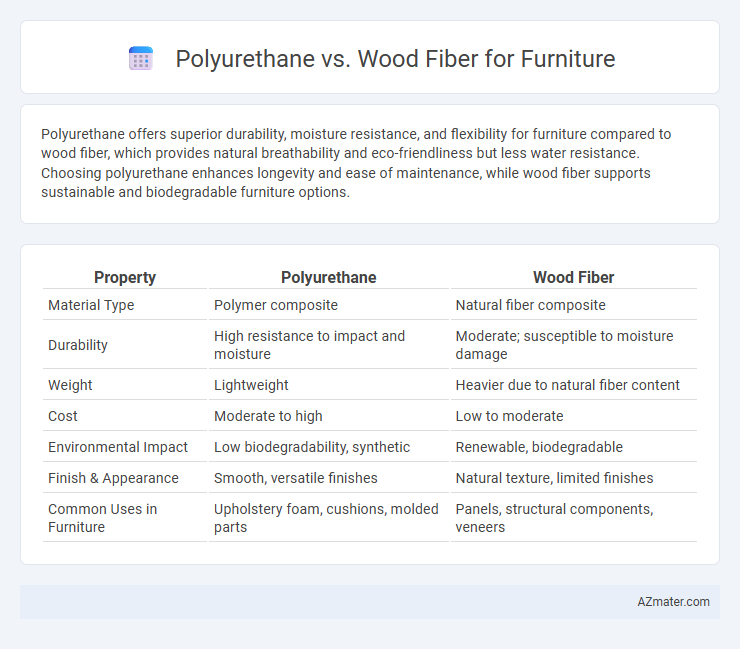Click 'Heavier due to natural fiber content' cell
The image size is (740, 649).
pyautogui.click(x=567, y=385)
